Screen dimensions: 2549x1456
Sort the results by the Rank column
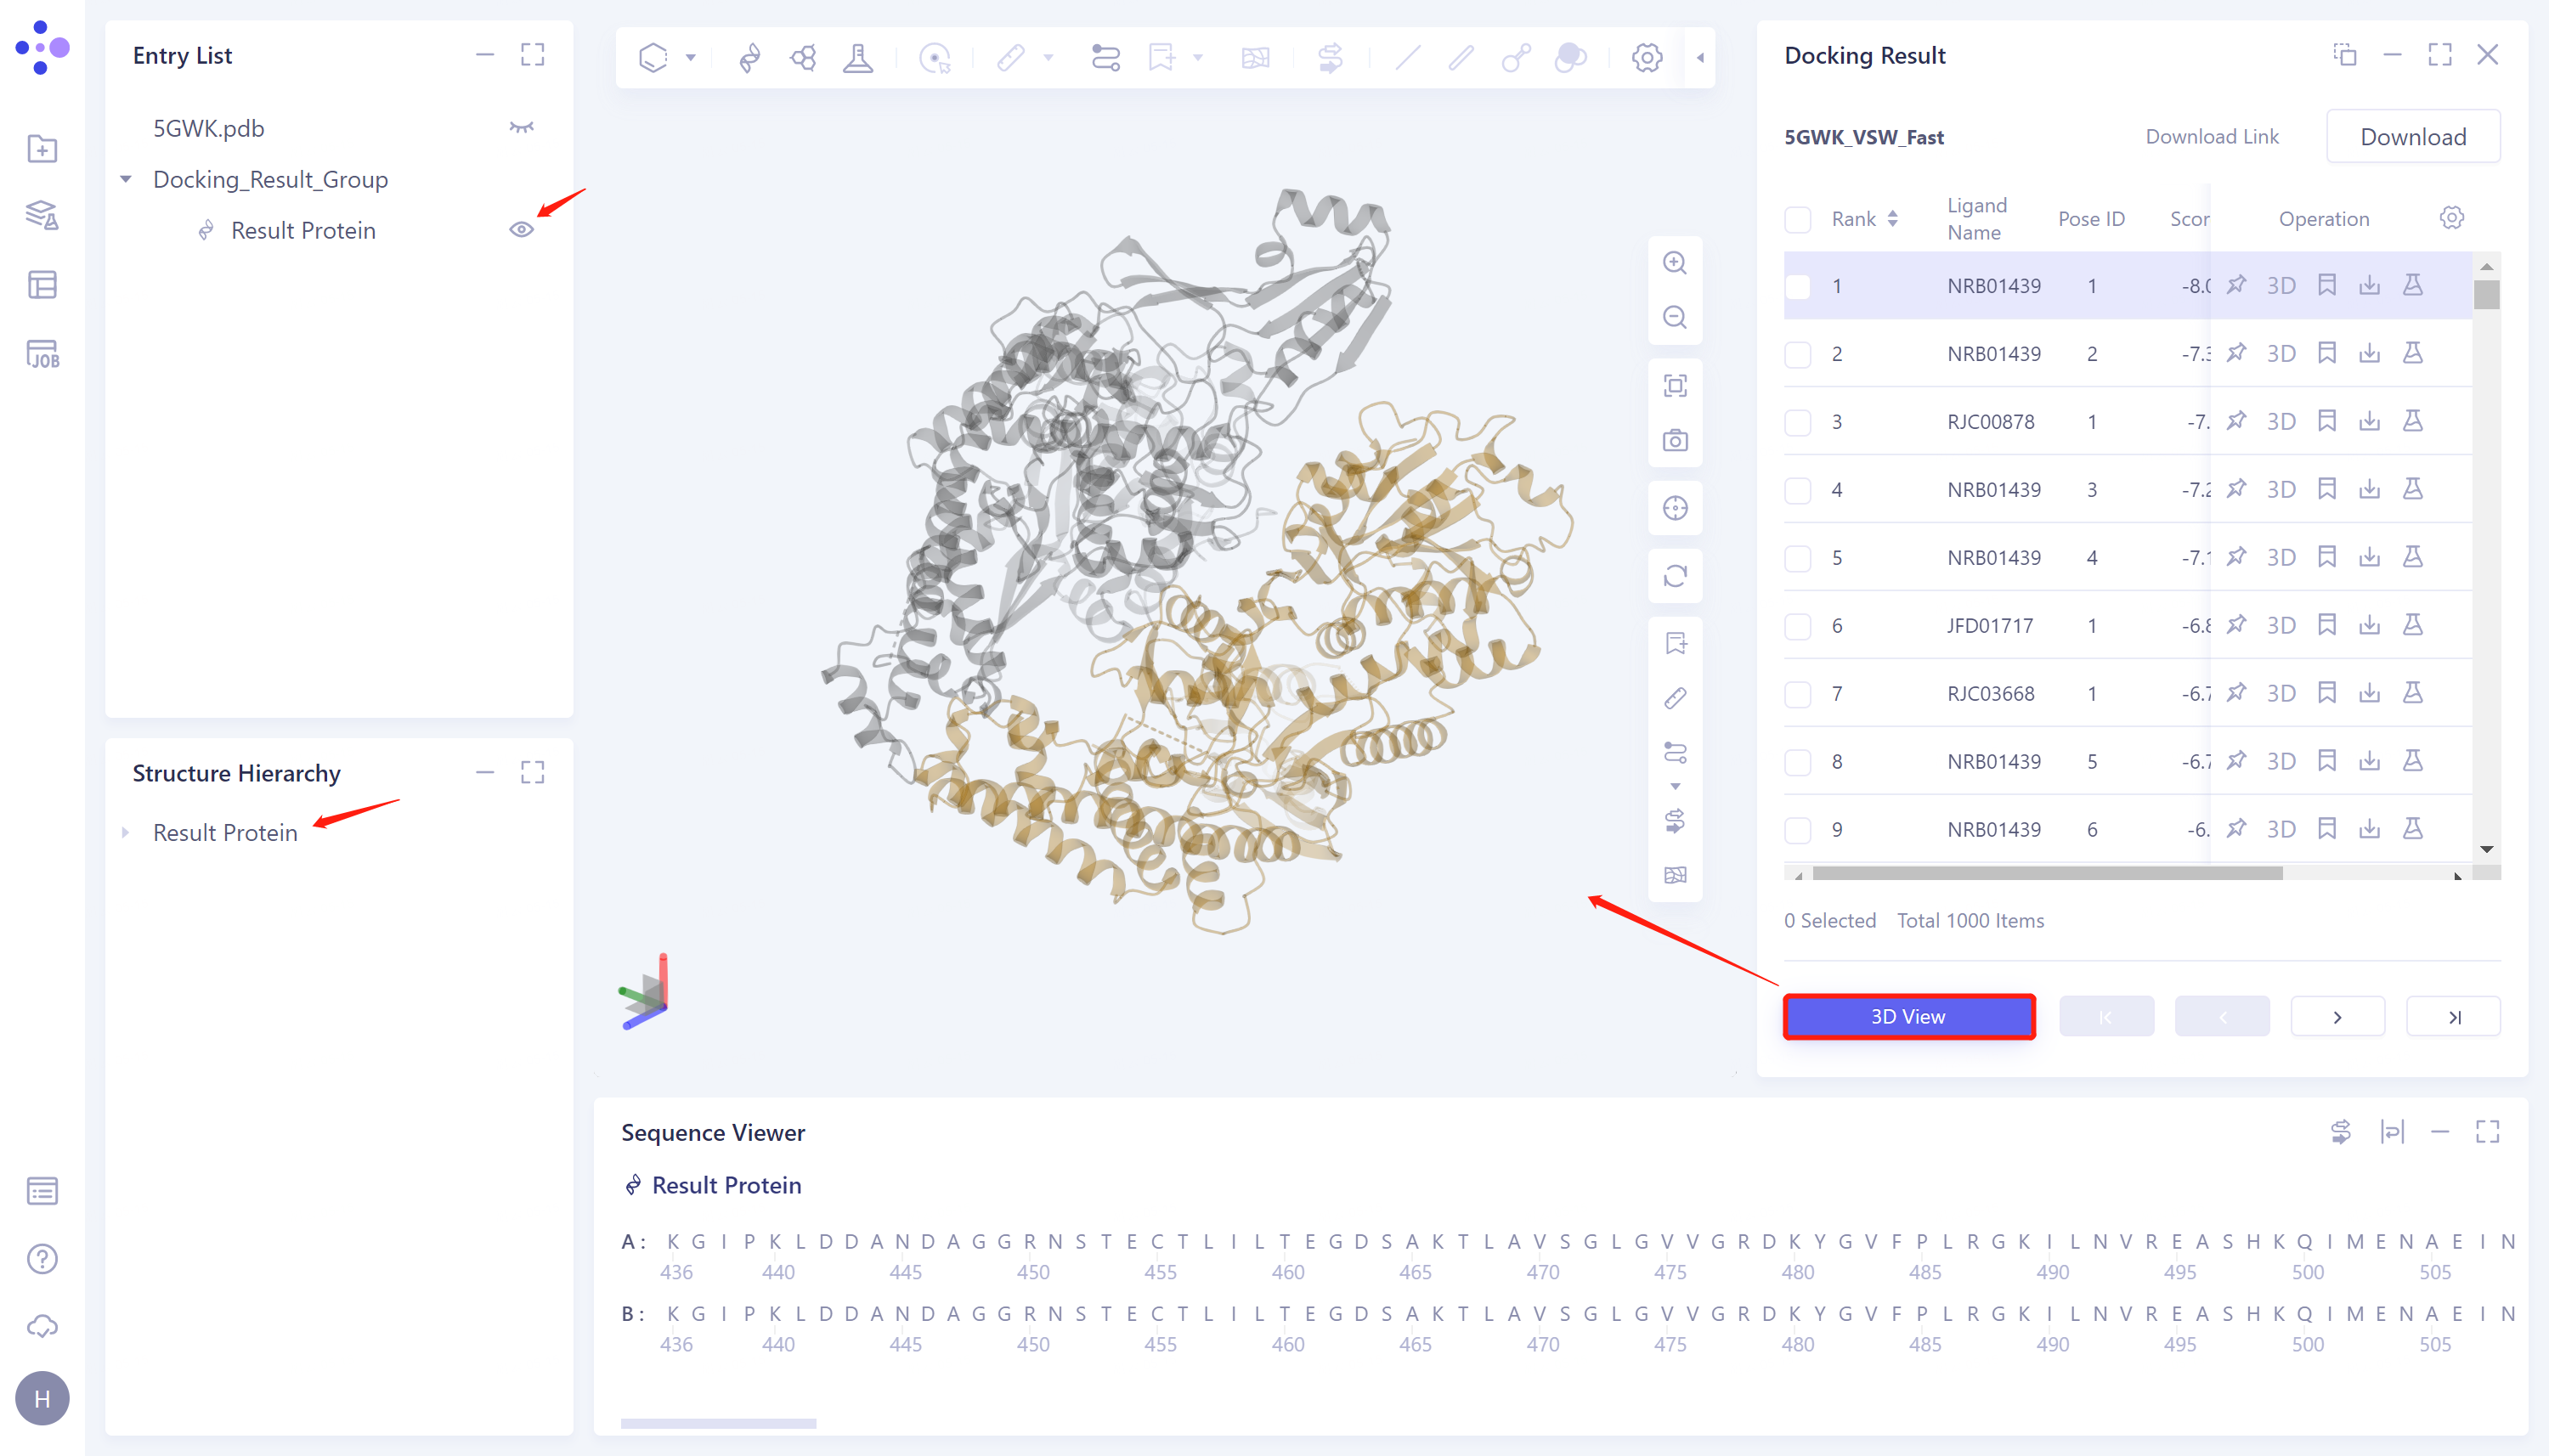click(1892, 218)
